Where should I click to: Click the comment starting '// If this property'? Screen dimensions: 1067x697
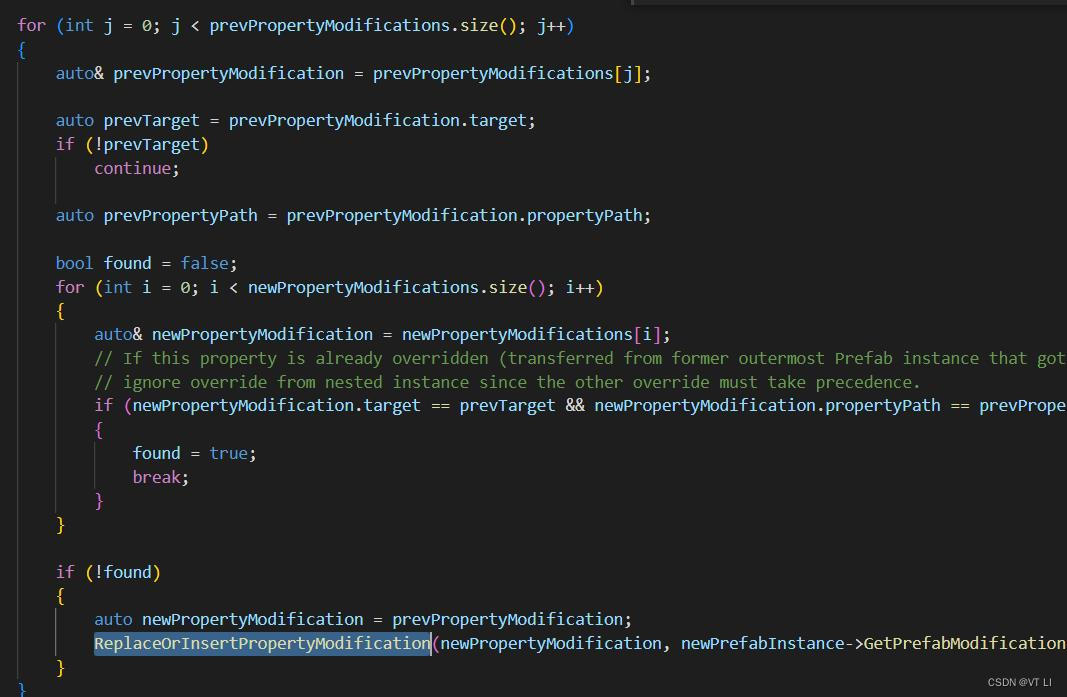point(580,358)
